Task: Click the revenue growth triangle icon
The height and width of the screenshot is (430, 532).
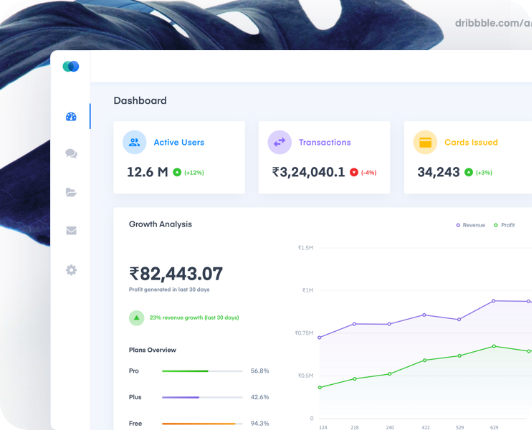Action: (136, 318)
